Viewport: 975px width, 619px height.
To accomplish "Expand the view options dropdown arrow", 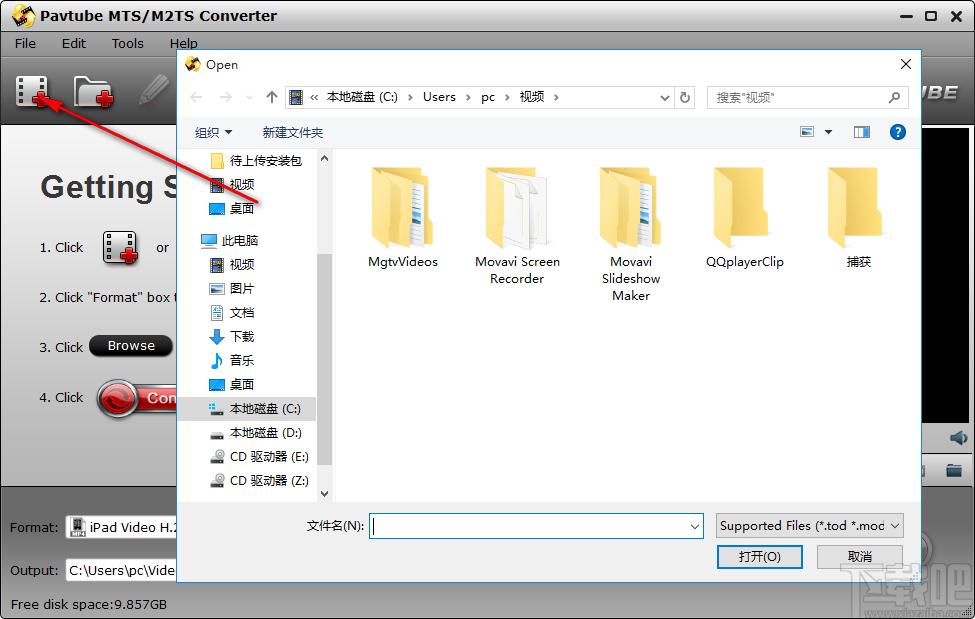I will tap(828, 132).
